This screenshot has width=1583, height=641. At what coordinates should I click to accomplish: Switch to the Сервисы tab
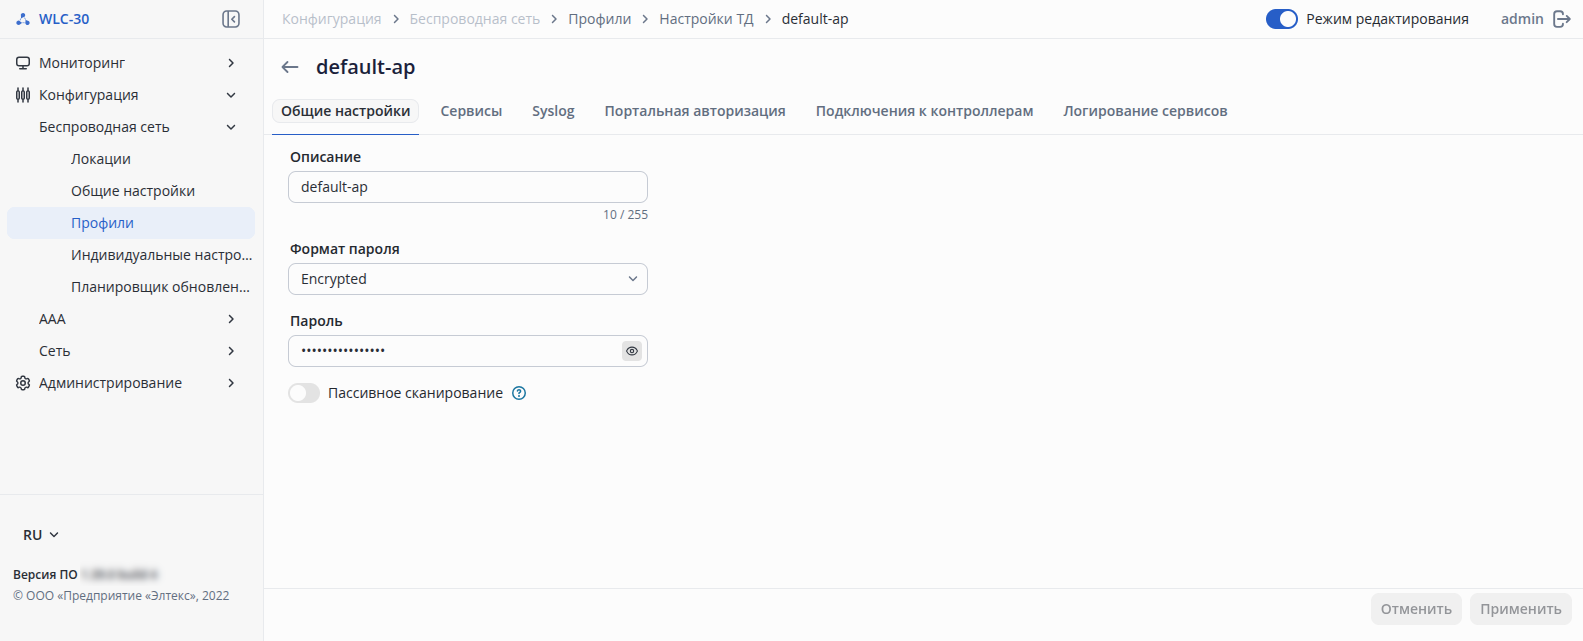coord(471,111)
